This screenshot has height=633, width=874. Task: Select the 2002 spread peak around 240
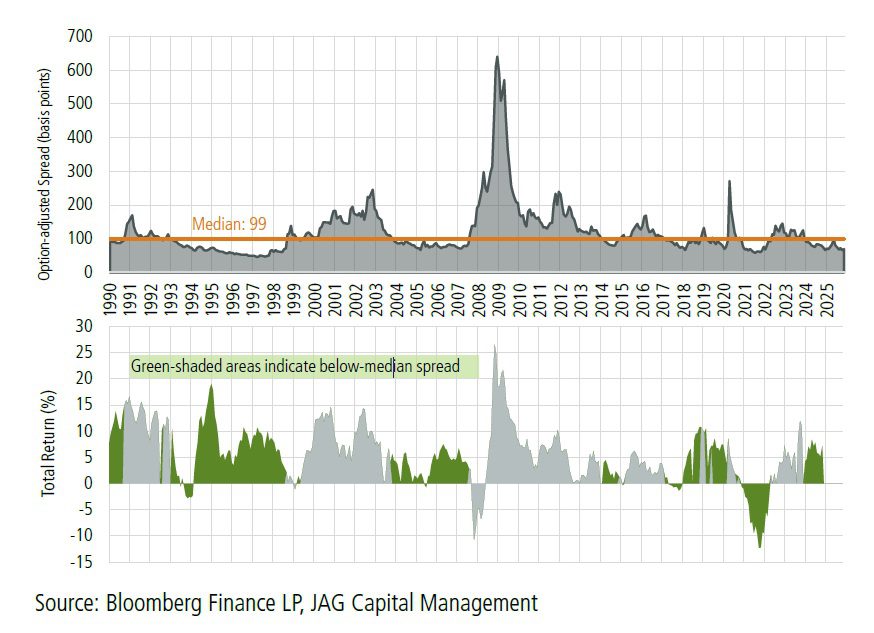pos(371,191)
